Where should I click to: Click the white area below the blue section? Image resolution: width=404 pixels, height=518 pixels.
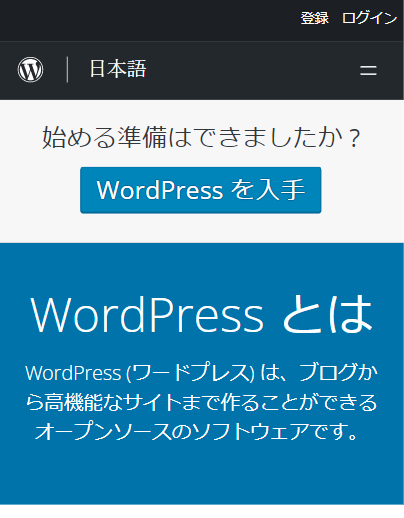[x=202, y=511]
